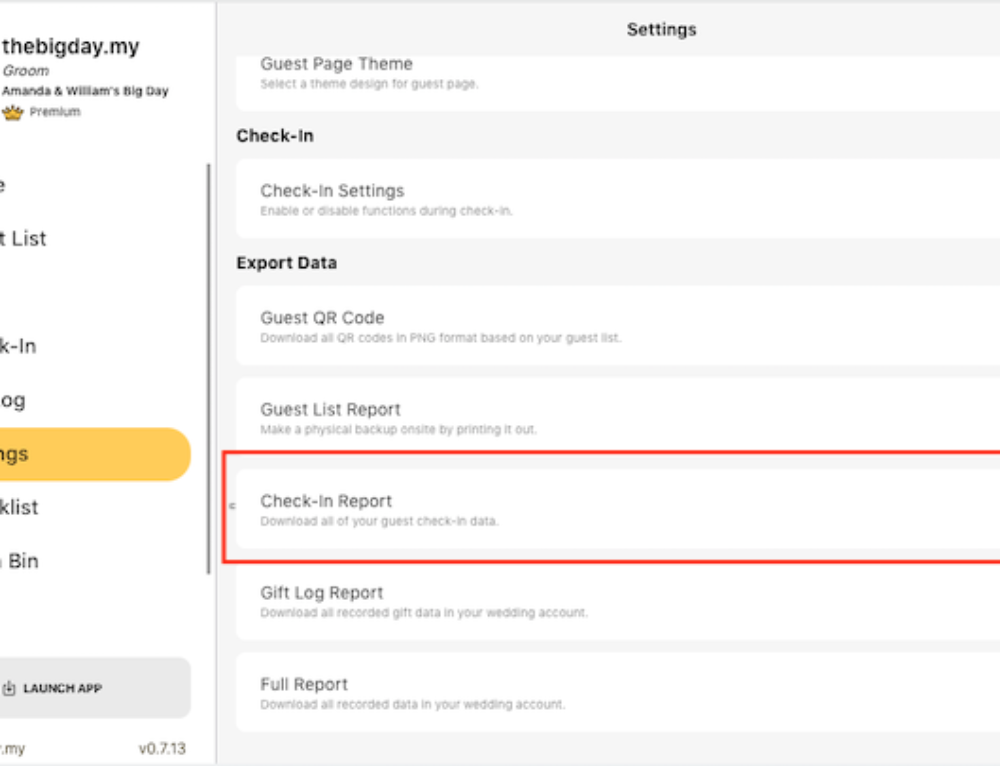This screenshot has width=1000, height=766.
Task: Click the sidebar vertical scrollbar
Action: point(208,370)
